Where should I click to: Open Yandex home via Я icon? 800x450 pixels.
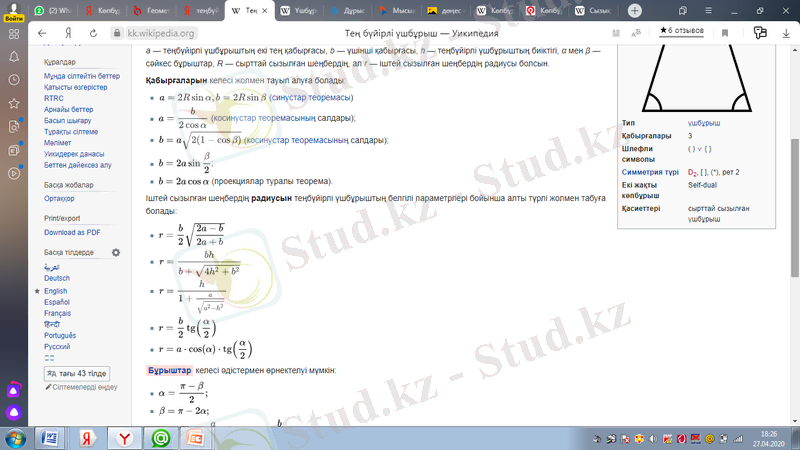pyautogui.click(x=68, y=33)
